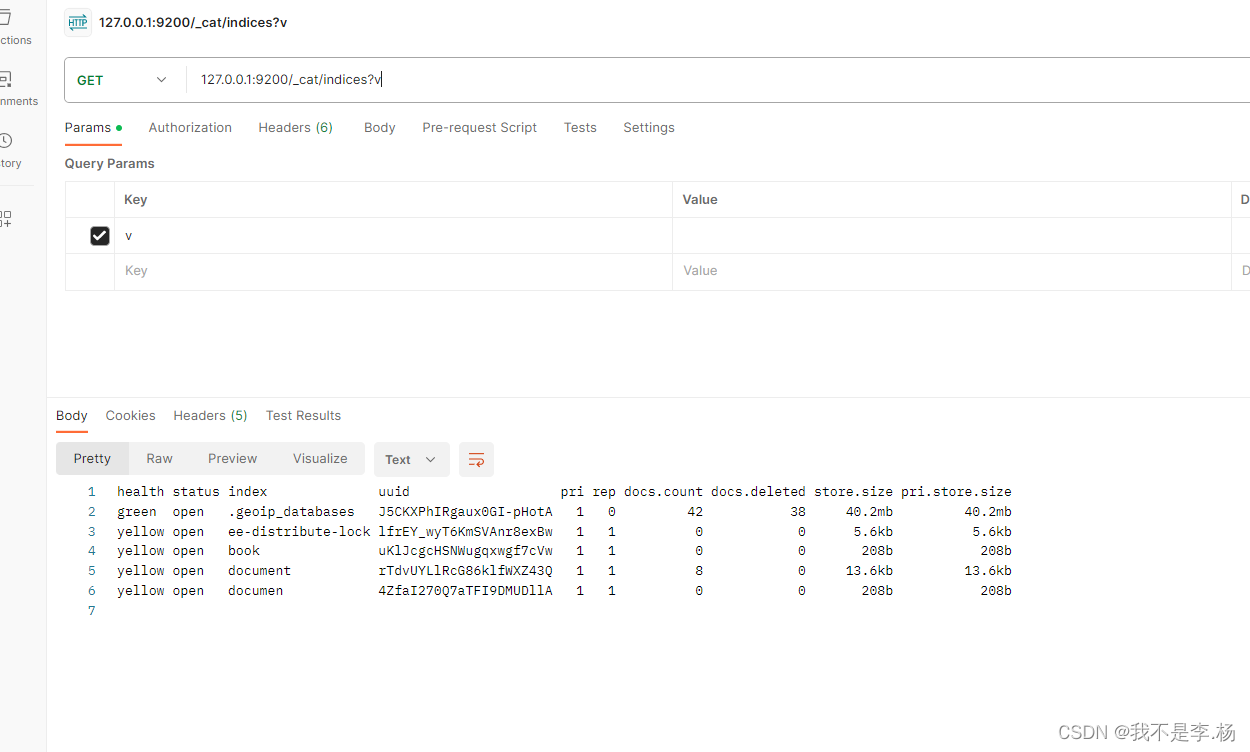This screenshot has width=1250, height=752.
Task: Click the uuid '4ZfaI270Q7aTFI9DMUDllA'
Action: tap(465, 591)
